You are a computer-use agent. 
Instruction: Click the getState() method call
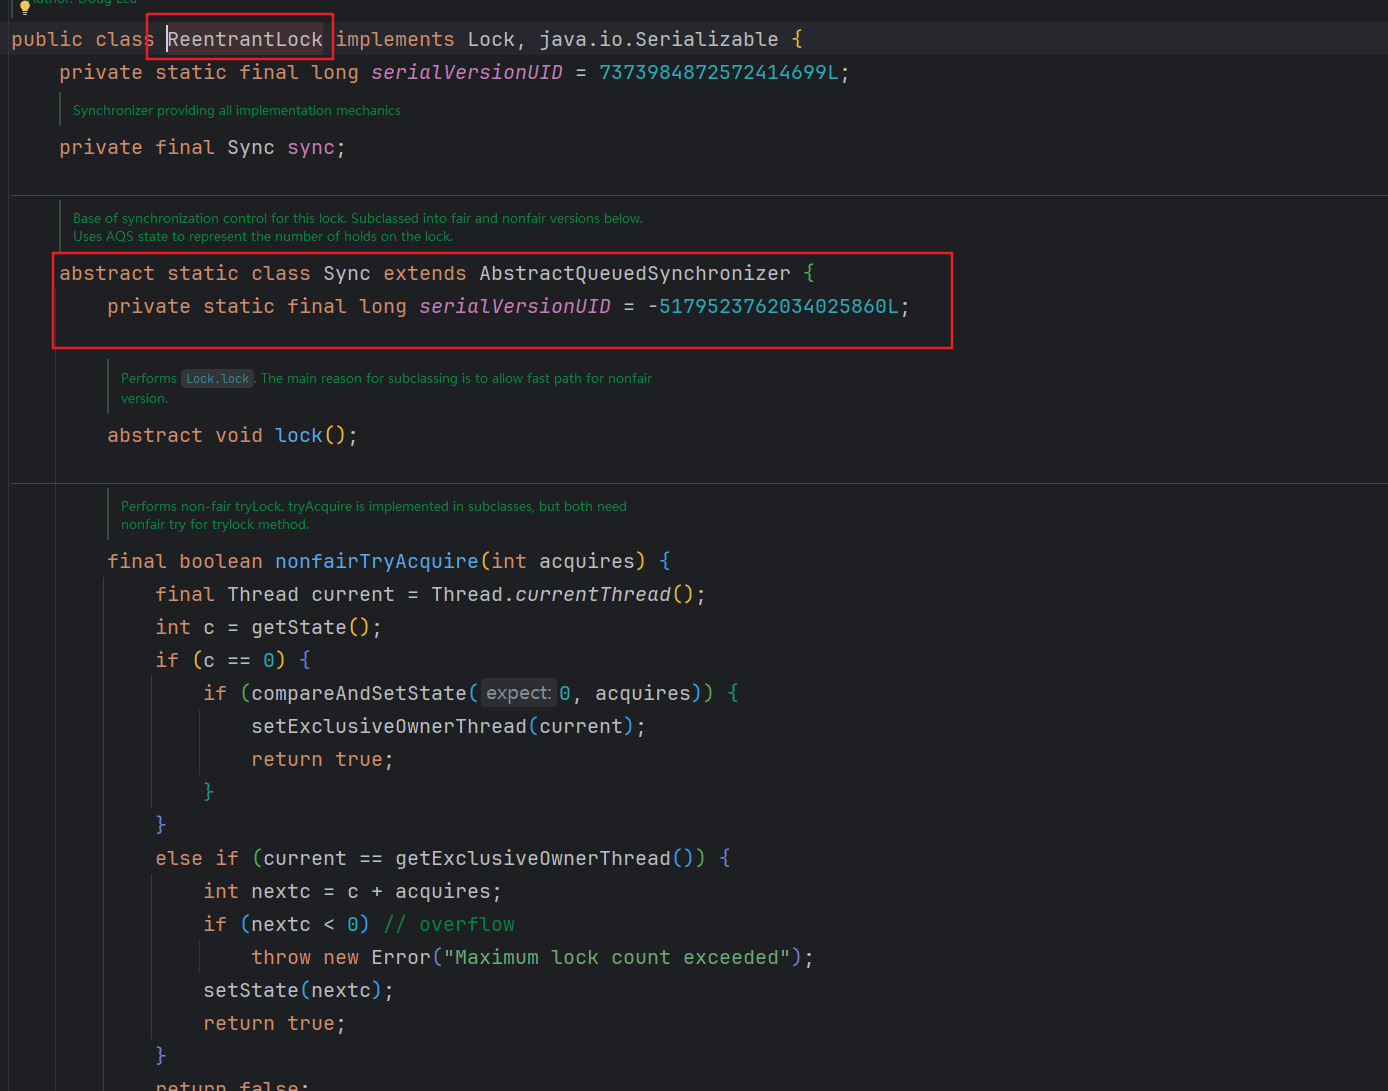coord(298,628)
